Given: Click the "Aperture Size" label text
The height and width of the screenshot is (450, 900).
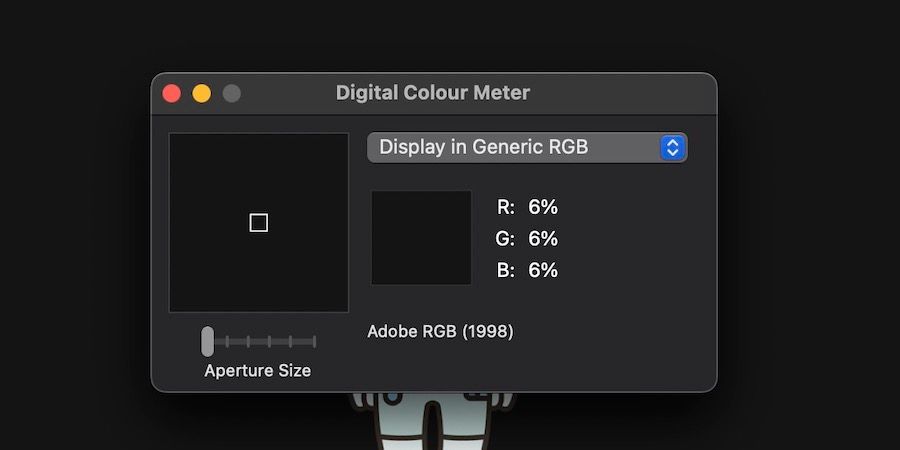Looking at the screenshot, I should 257,371.
